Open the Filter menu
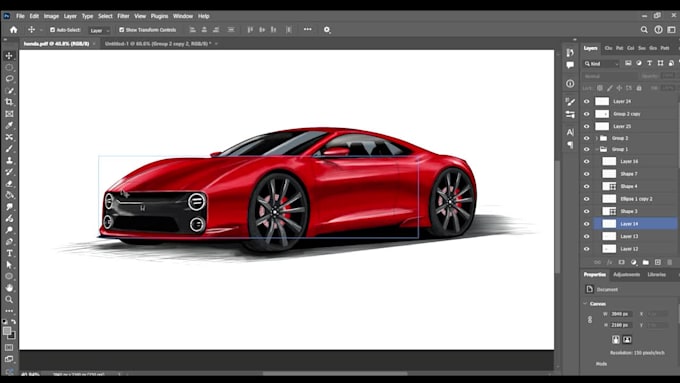Viewport: 680px width, 383px height. click(123, 16)
